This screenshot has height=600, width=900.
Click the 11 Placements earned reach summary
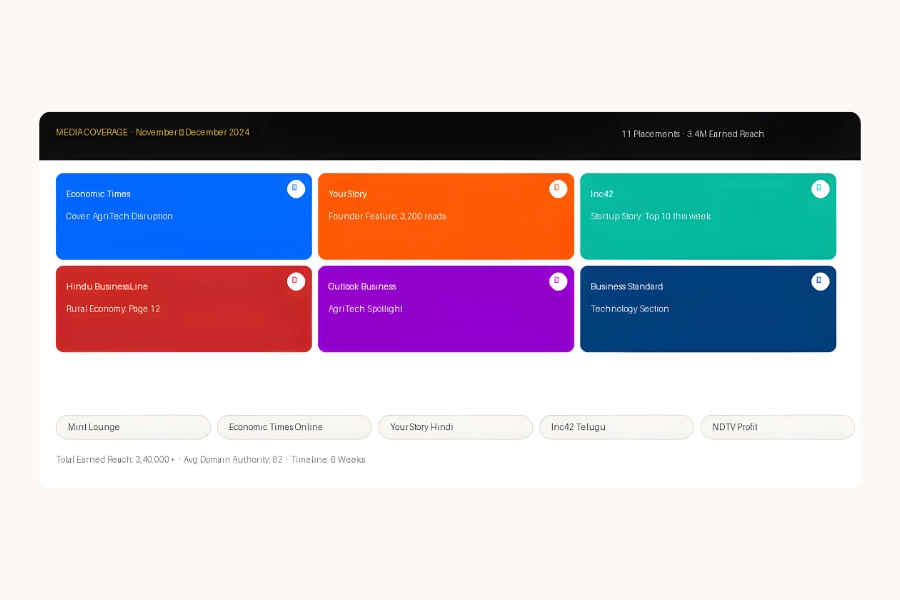coord(692,134)
